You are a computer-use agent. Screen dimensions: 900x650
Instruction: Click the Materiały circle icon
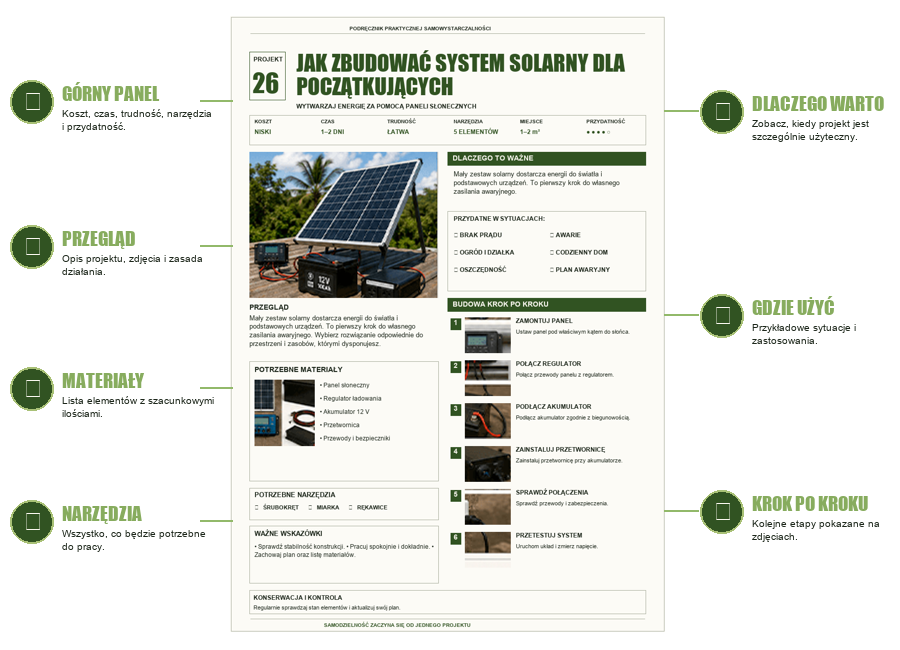pyautogui.click(x=32, y=389)
